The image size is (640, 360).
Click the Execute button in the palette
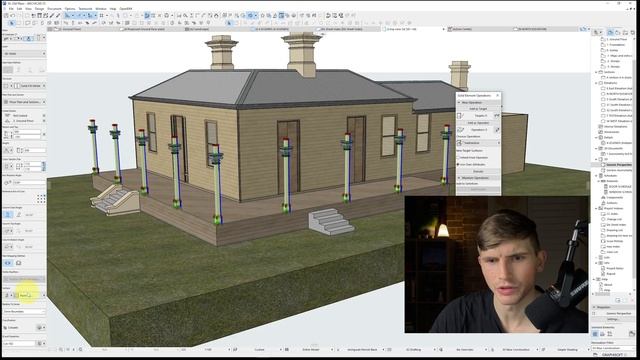[x=478, y=171]
